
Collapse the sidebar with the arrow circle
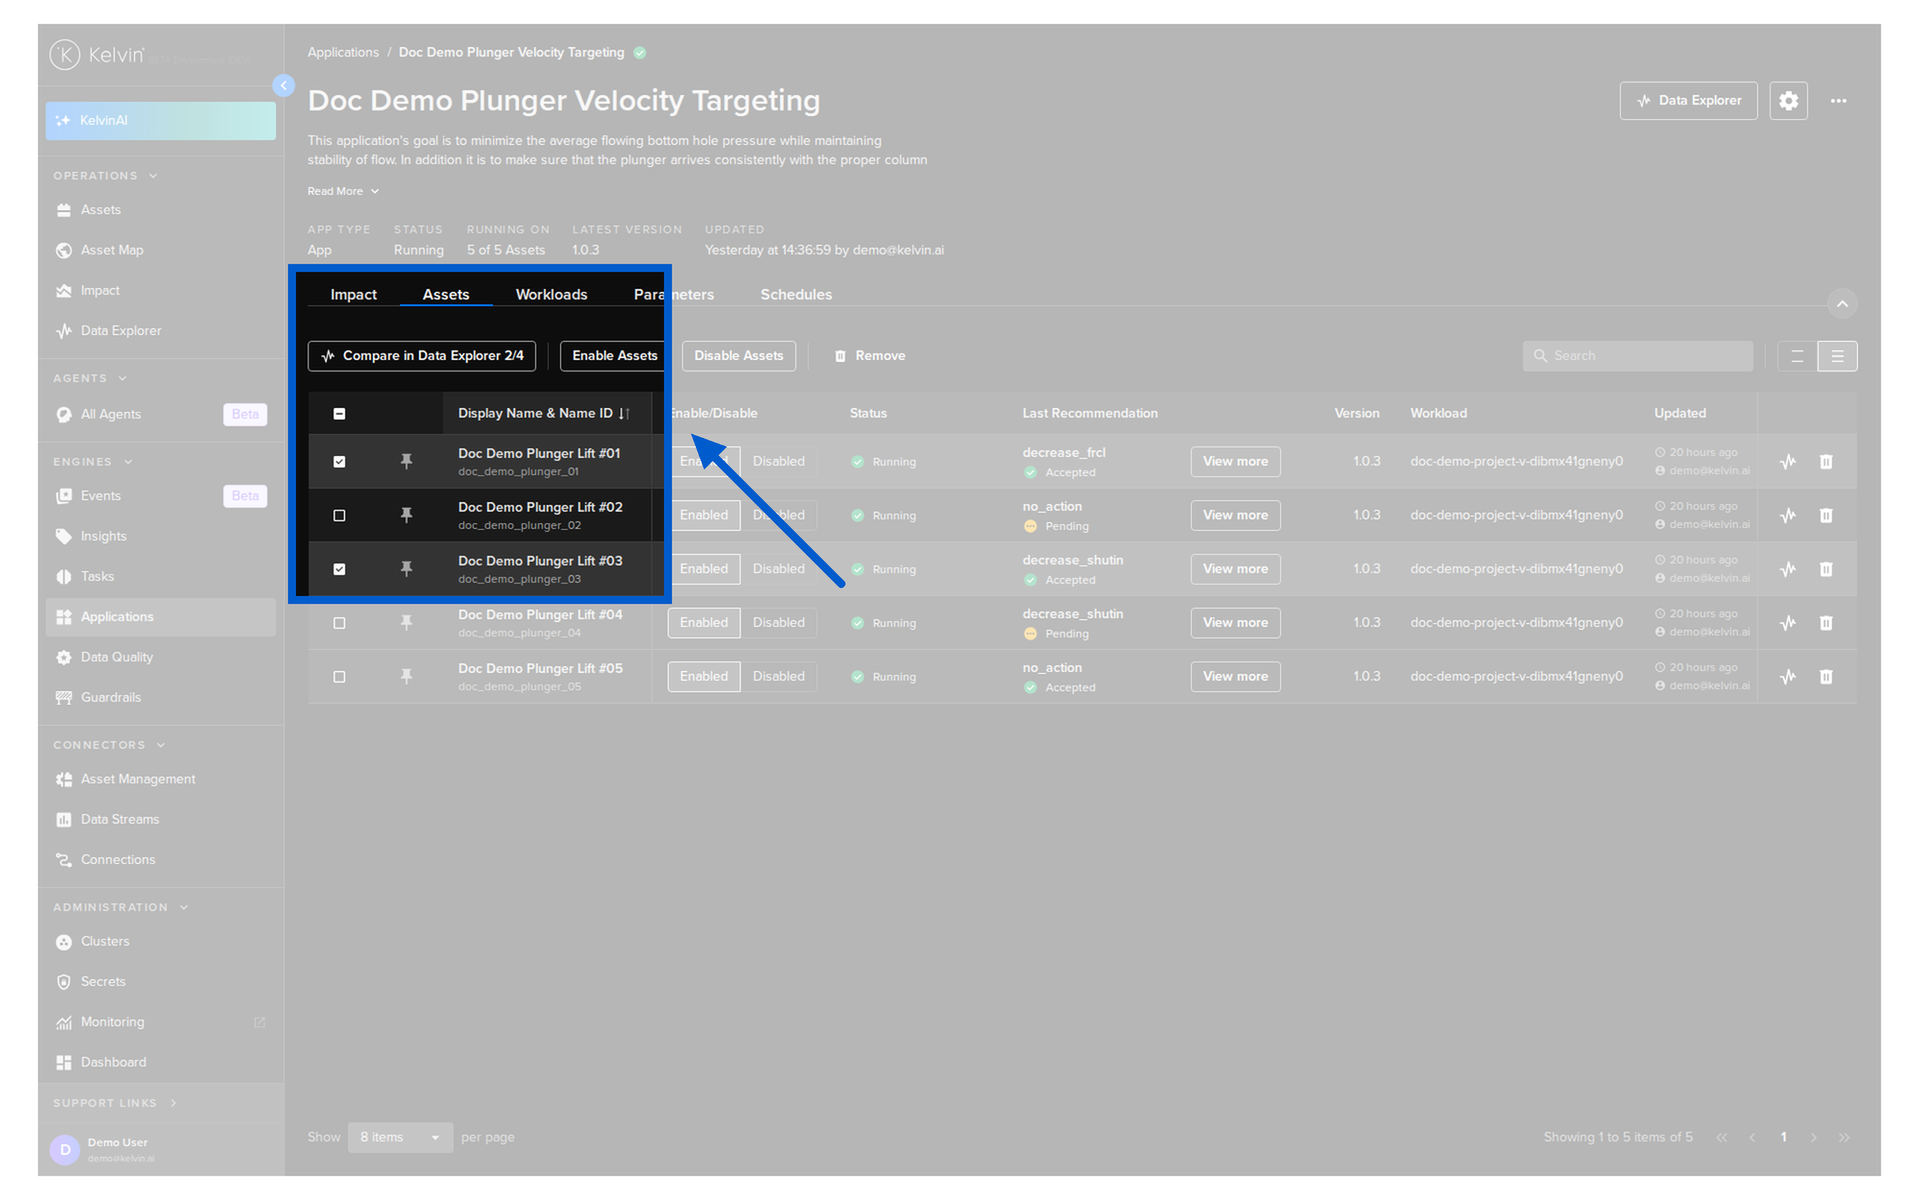tap(284, 86)
